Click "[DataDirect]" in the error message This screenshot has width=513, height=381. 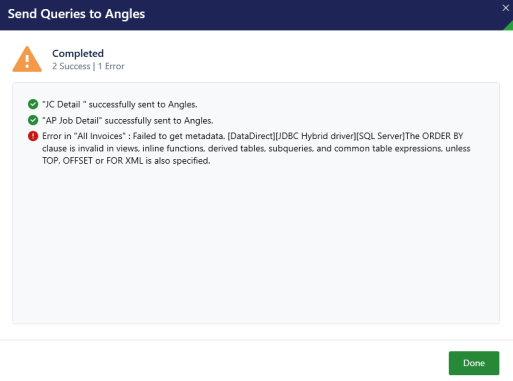251,136
